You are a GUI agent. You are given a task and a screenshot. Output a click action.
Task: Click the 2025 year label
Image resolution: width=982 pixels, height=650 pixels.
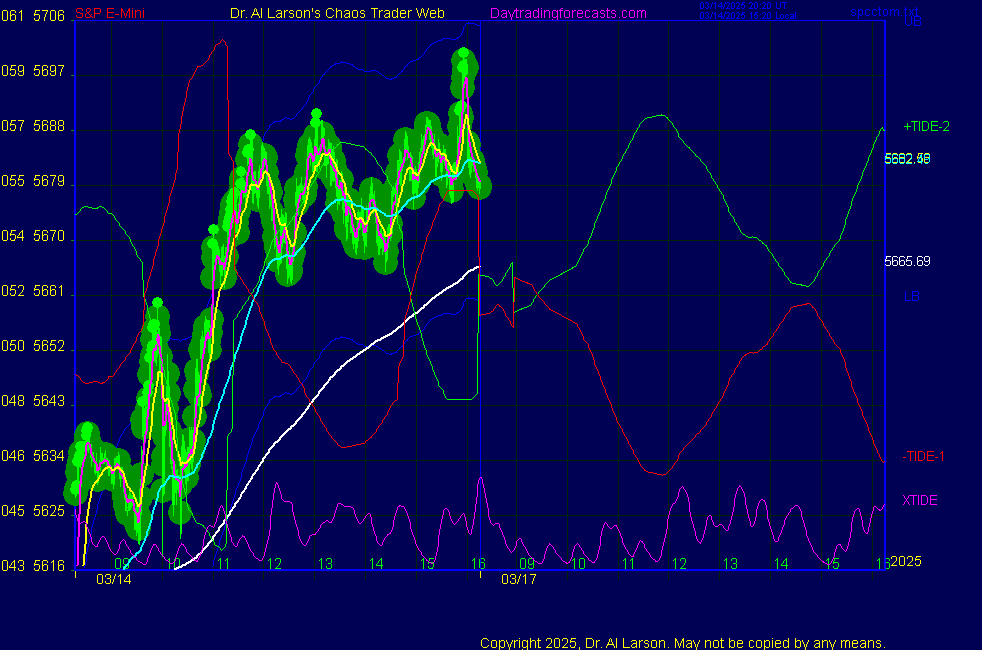tap(906, 561)
